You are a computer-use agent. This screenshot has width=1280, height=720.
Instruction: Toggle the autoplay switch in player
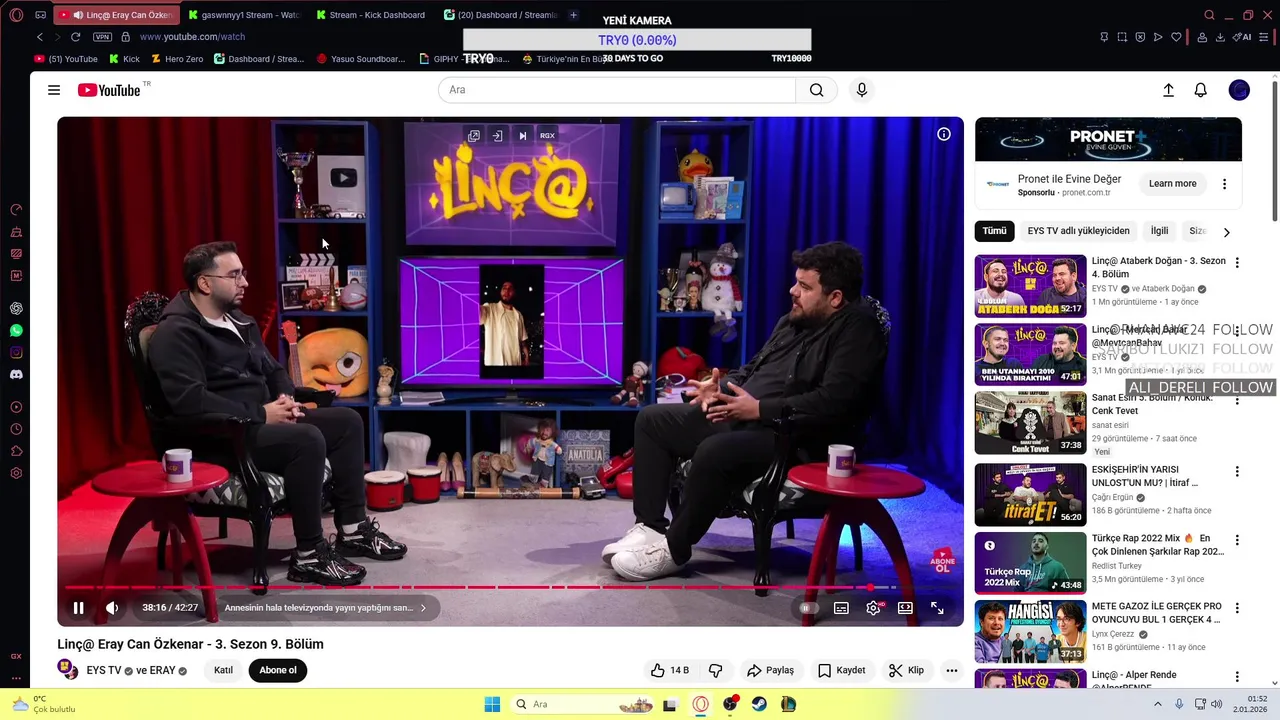[x=808, y=608]
